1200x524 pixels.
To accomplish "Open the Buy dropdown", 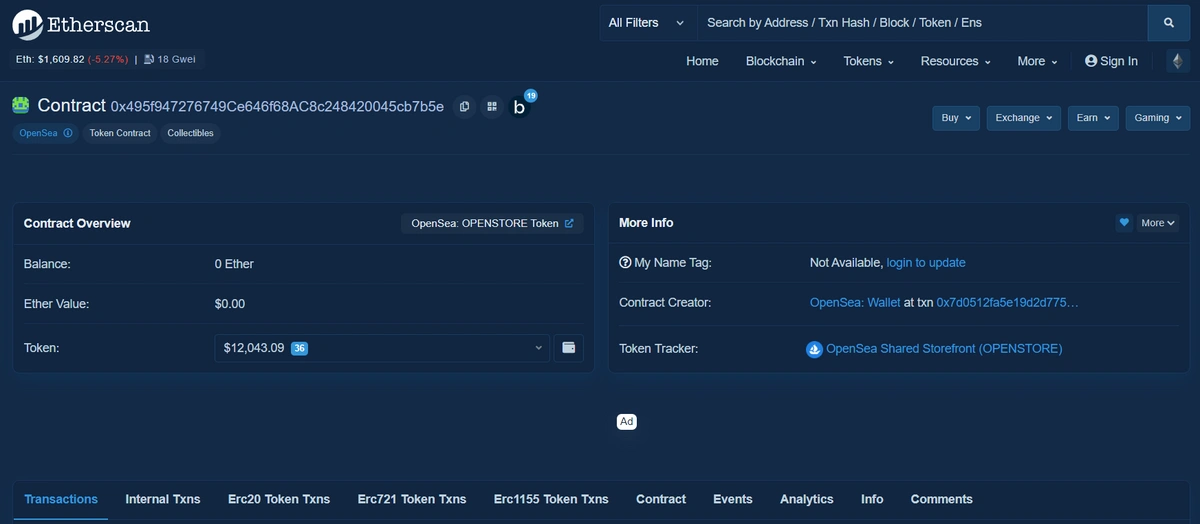I will tap(957, 118).
